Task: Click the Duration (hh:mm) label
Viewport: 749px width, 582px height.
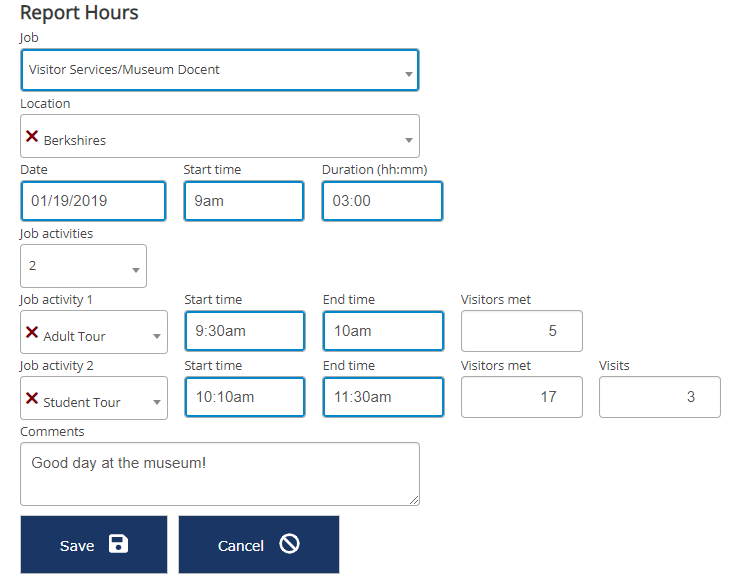Action: [x=375, y=170]
